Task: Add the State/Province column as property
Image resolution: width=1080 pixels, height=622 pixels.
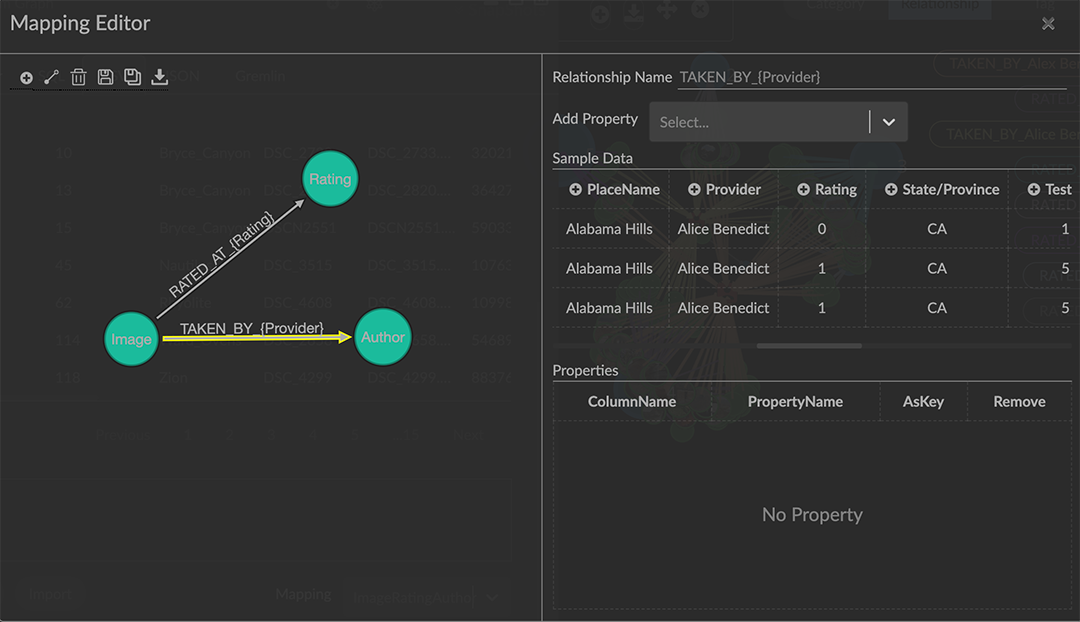Action: [x=891, y=190]
